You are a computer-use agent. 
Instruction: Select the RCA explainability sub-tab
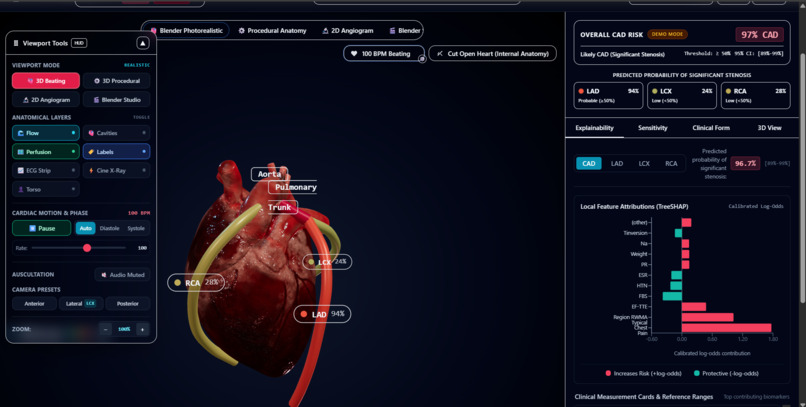(671, 163)
